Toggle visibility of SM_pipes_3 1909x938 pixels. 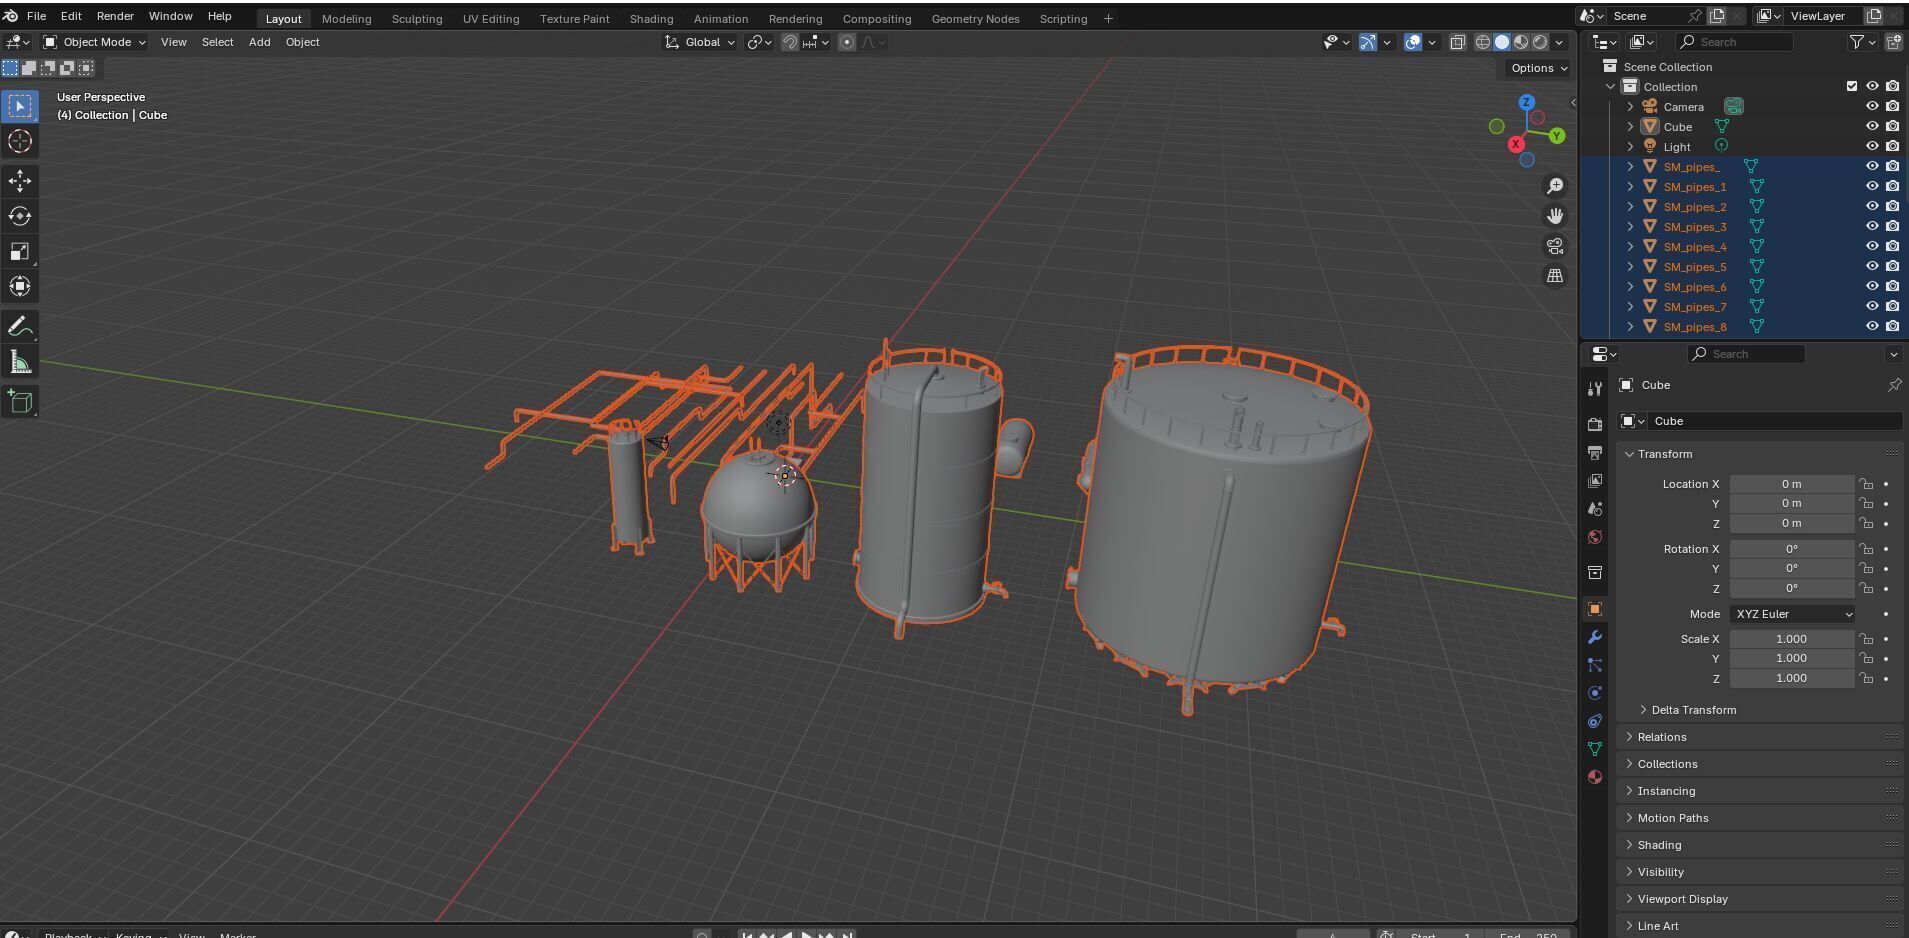pyautogui.click(x=1872, y=226)
